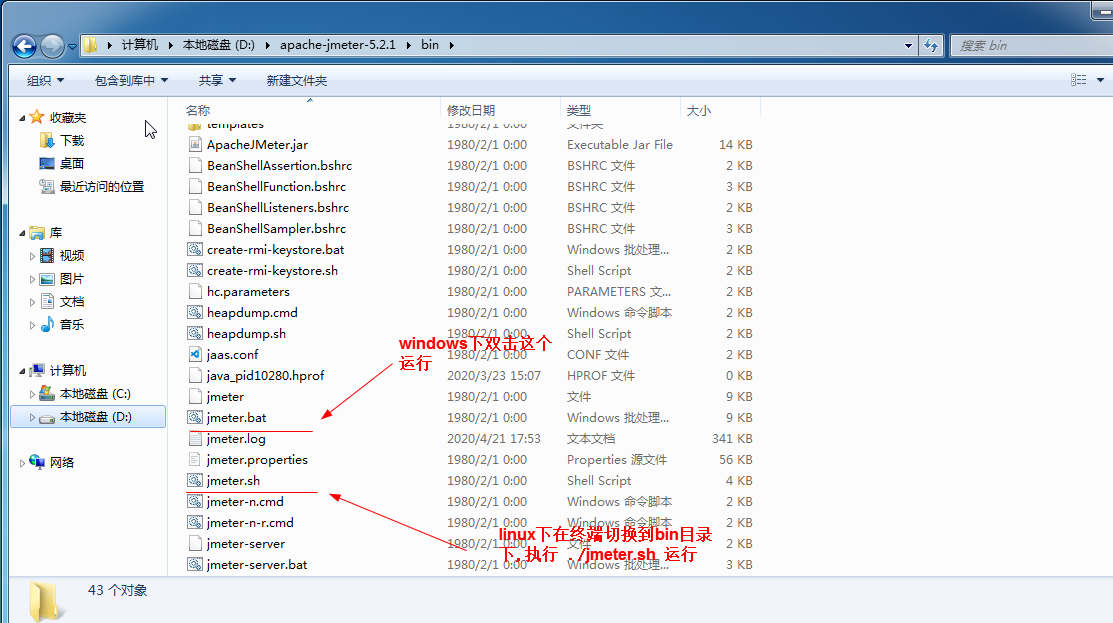Select 下载 in the favorites sidebar

[x=72, y=141]
